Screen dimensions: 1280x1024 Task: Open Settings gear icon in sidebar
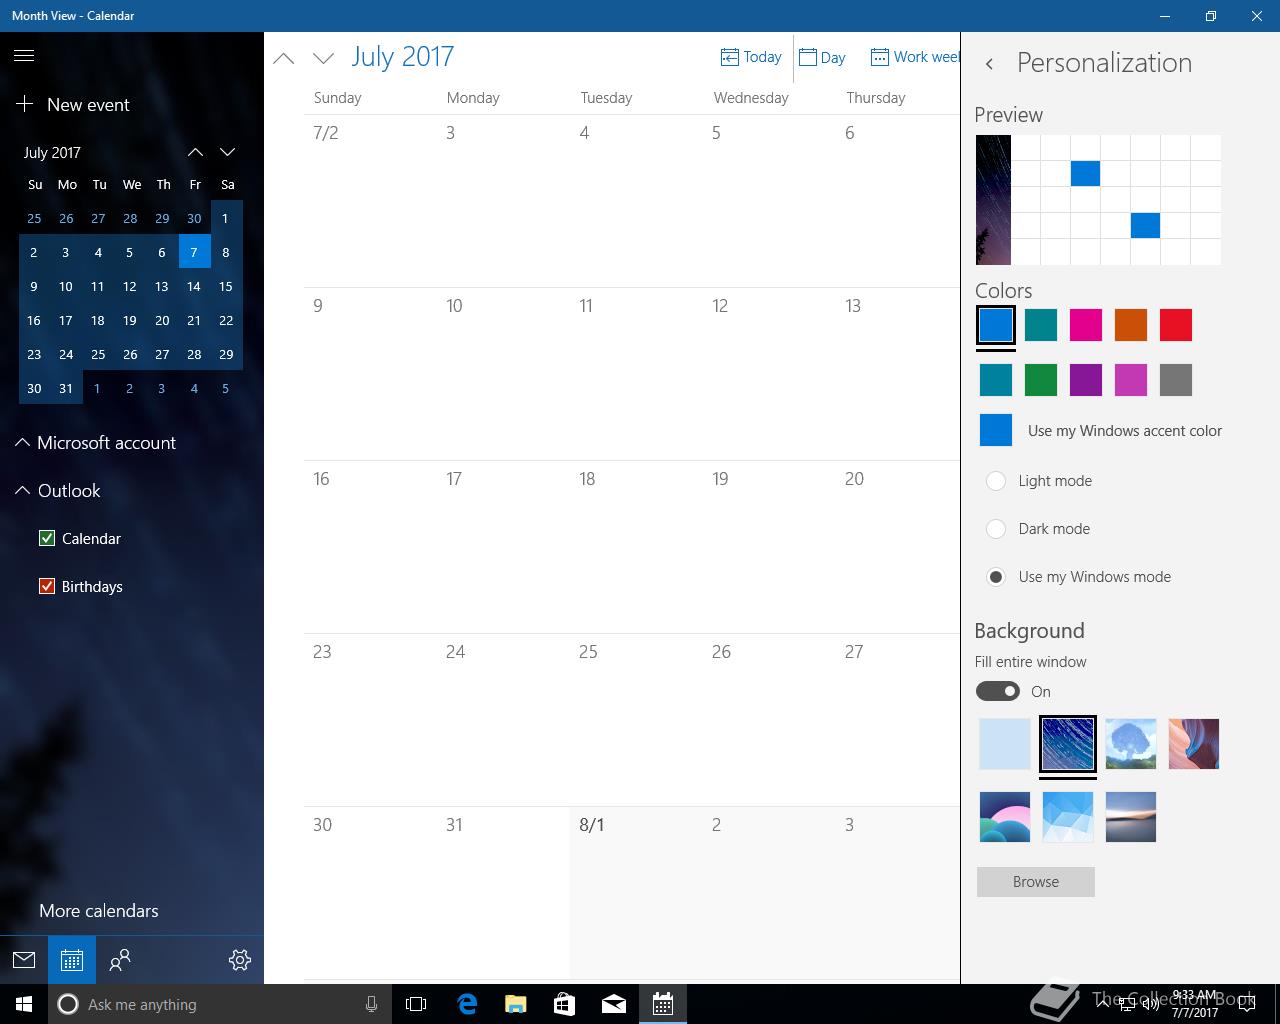240,960
